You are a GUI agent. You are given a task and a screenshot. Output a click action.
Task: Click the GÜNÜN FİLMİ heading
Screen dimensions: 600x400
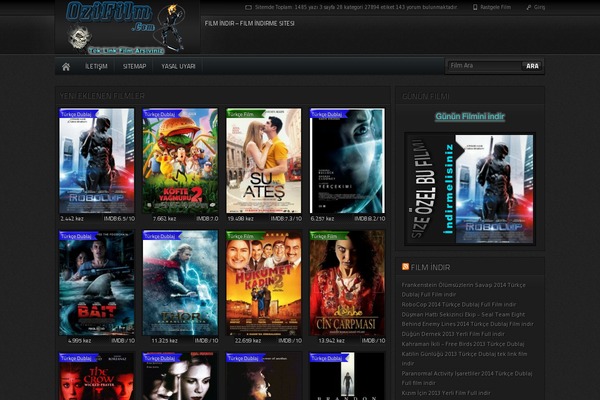coord(426,96)
